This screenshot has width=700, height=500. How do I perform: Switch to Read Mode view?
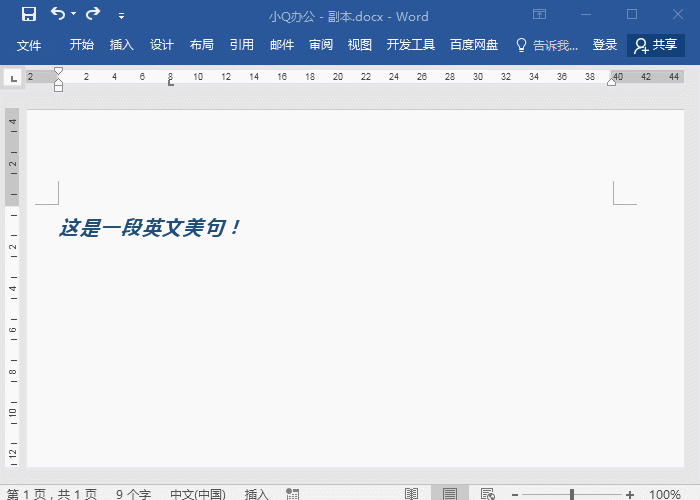pos(411,494)
